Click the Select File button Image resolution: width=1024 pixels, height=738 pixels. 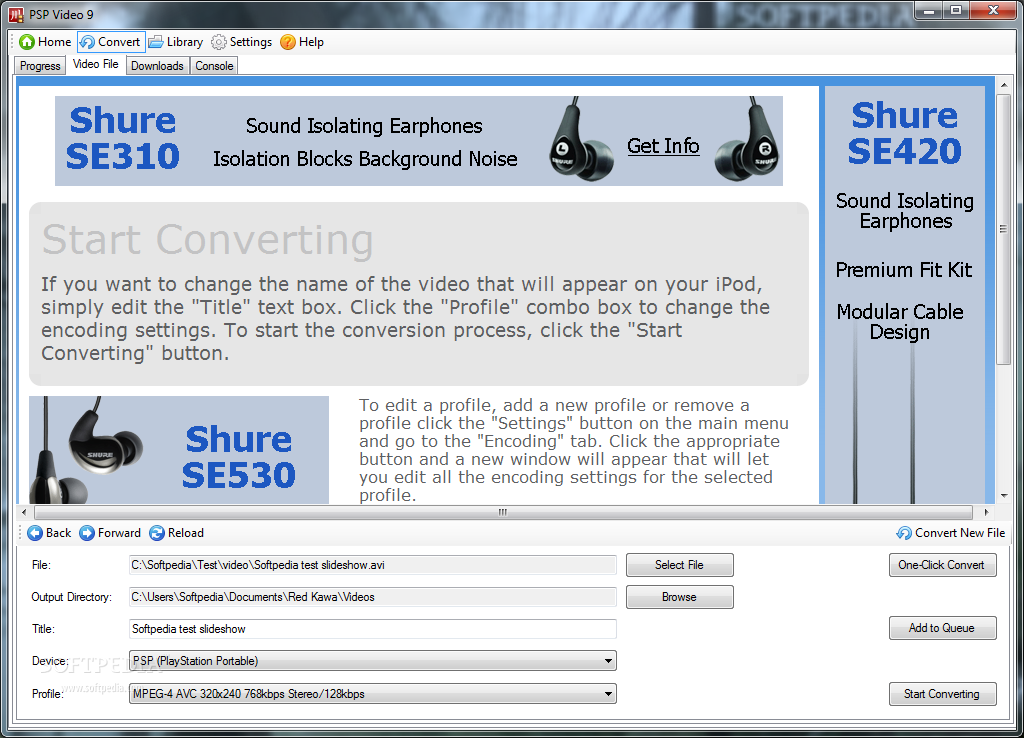pos(679,565)
